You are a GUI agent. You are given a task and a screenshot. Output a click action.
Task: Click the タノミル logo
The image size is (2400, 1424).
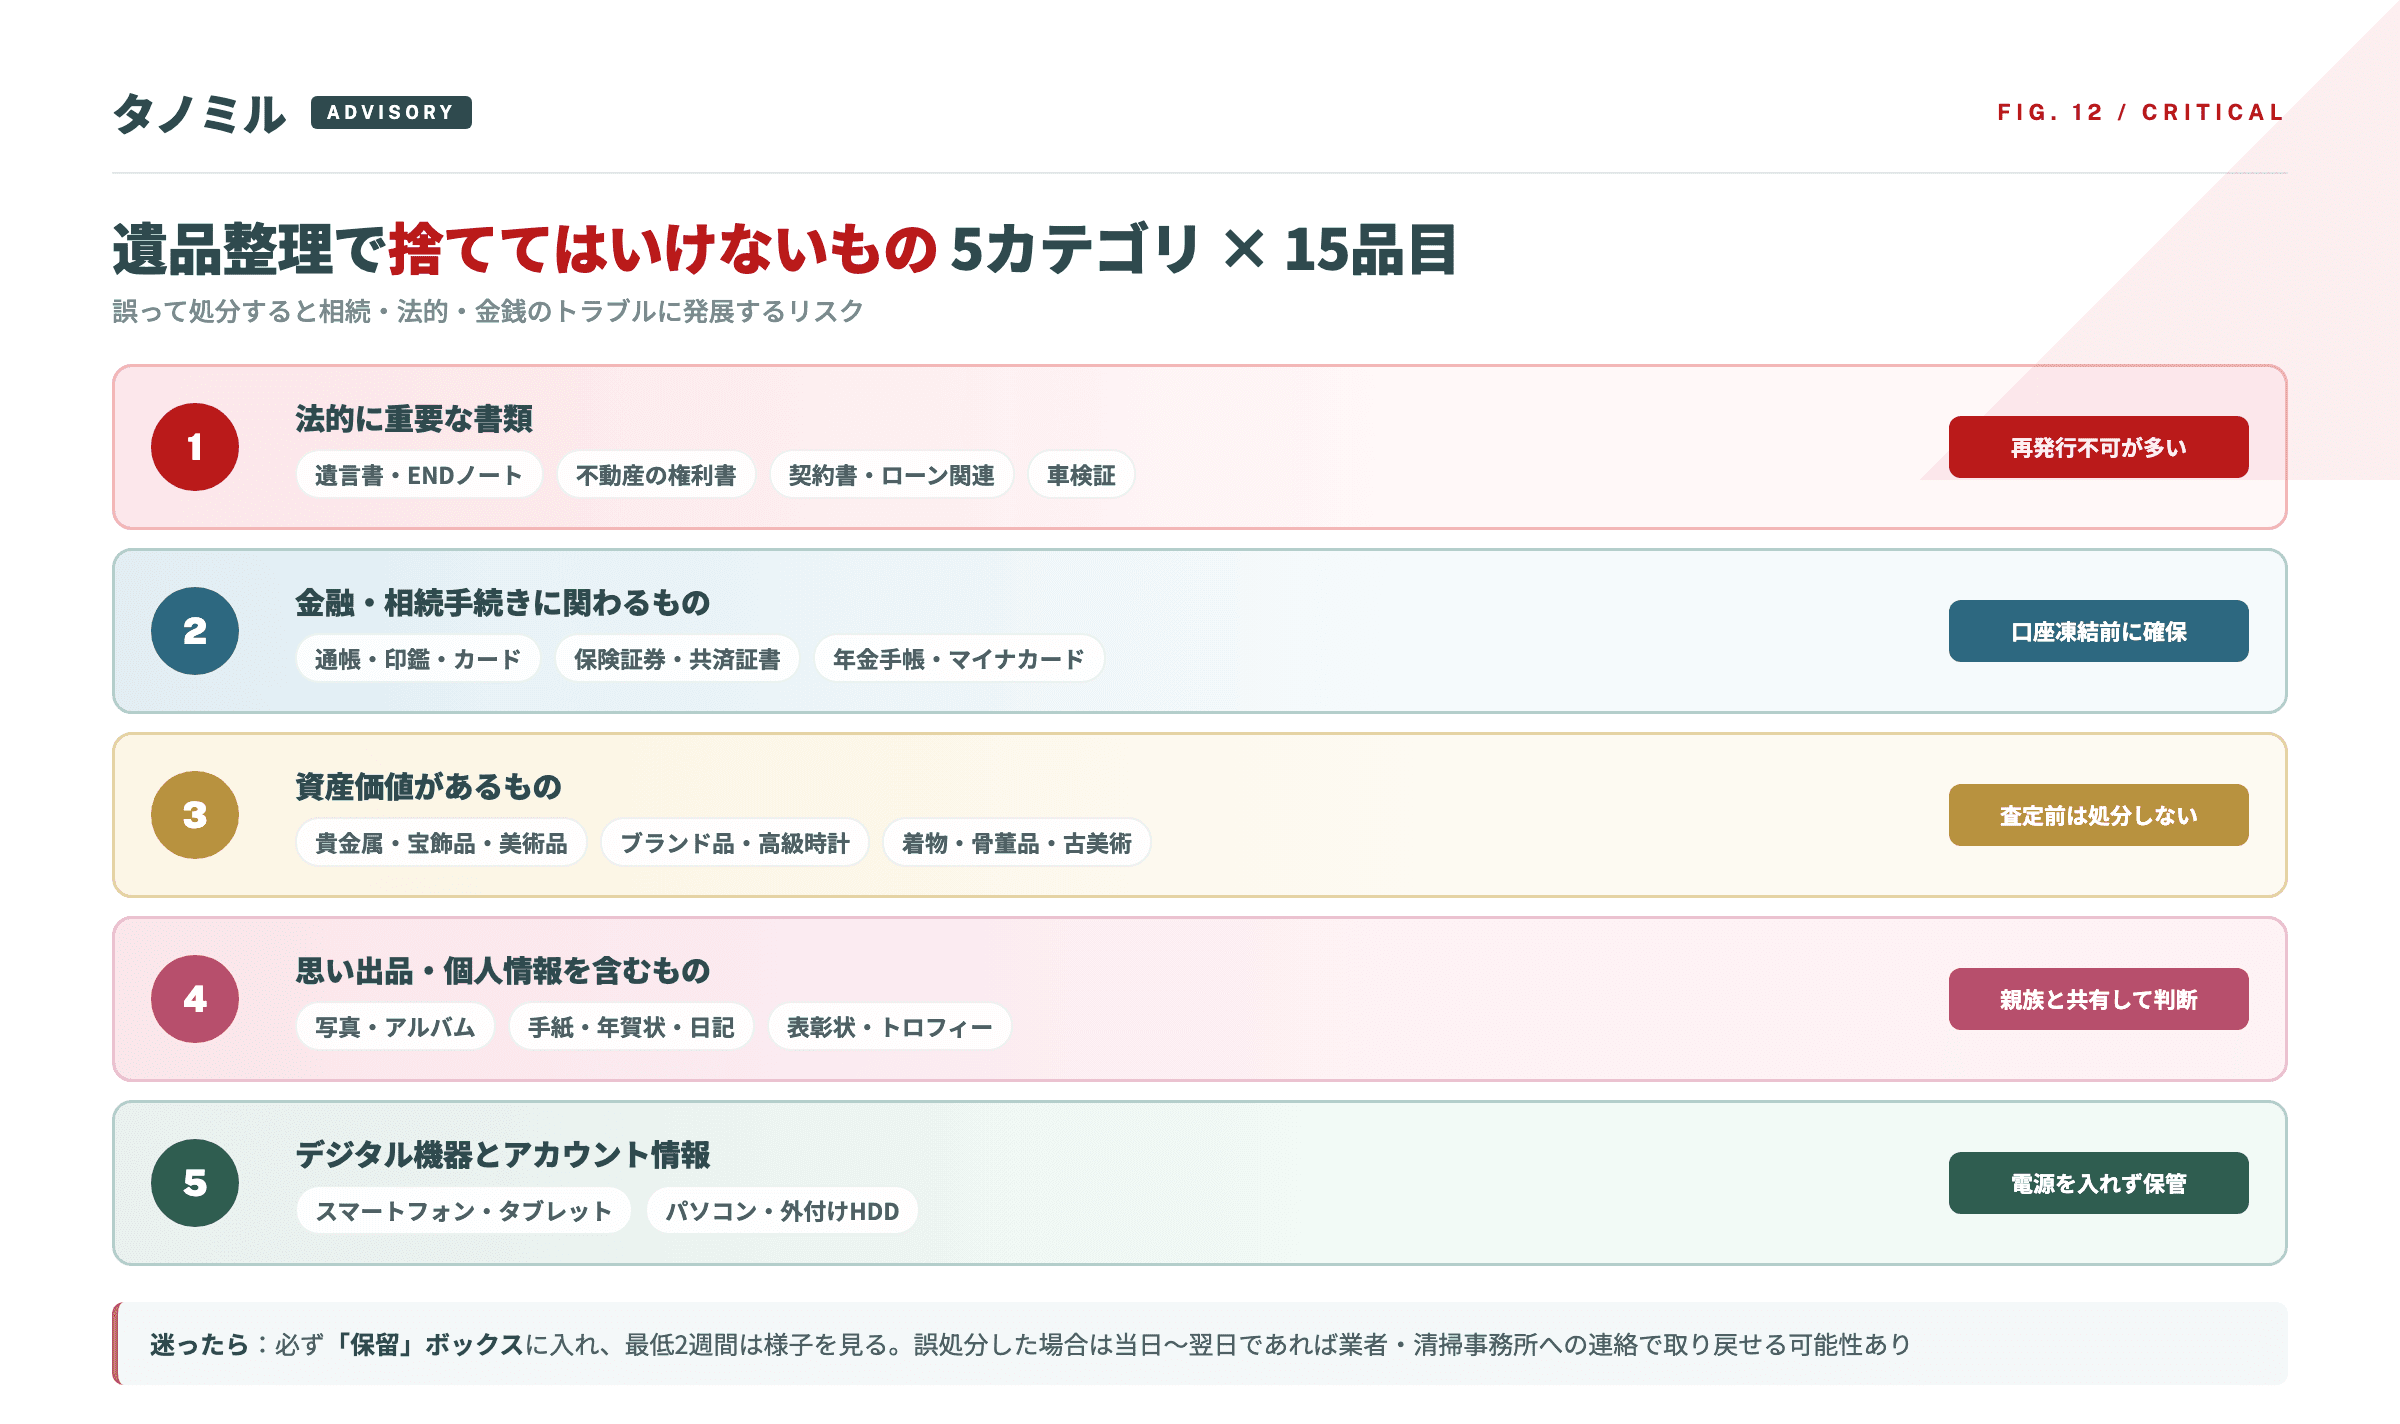(199, 113)
